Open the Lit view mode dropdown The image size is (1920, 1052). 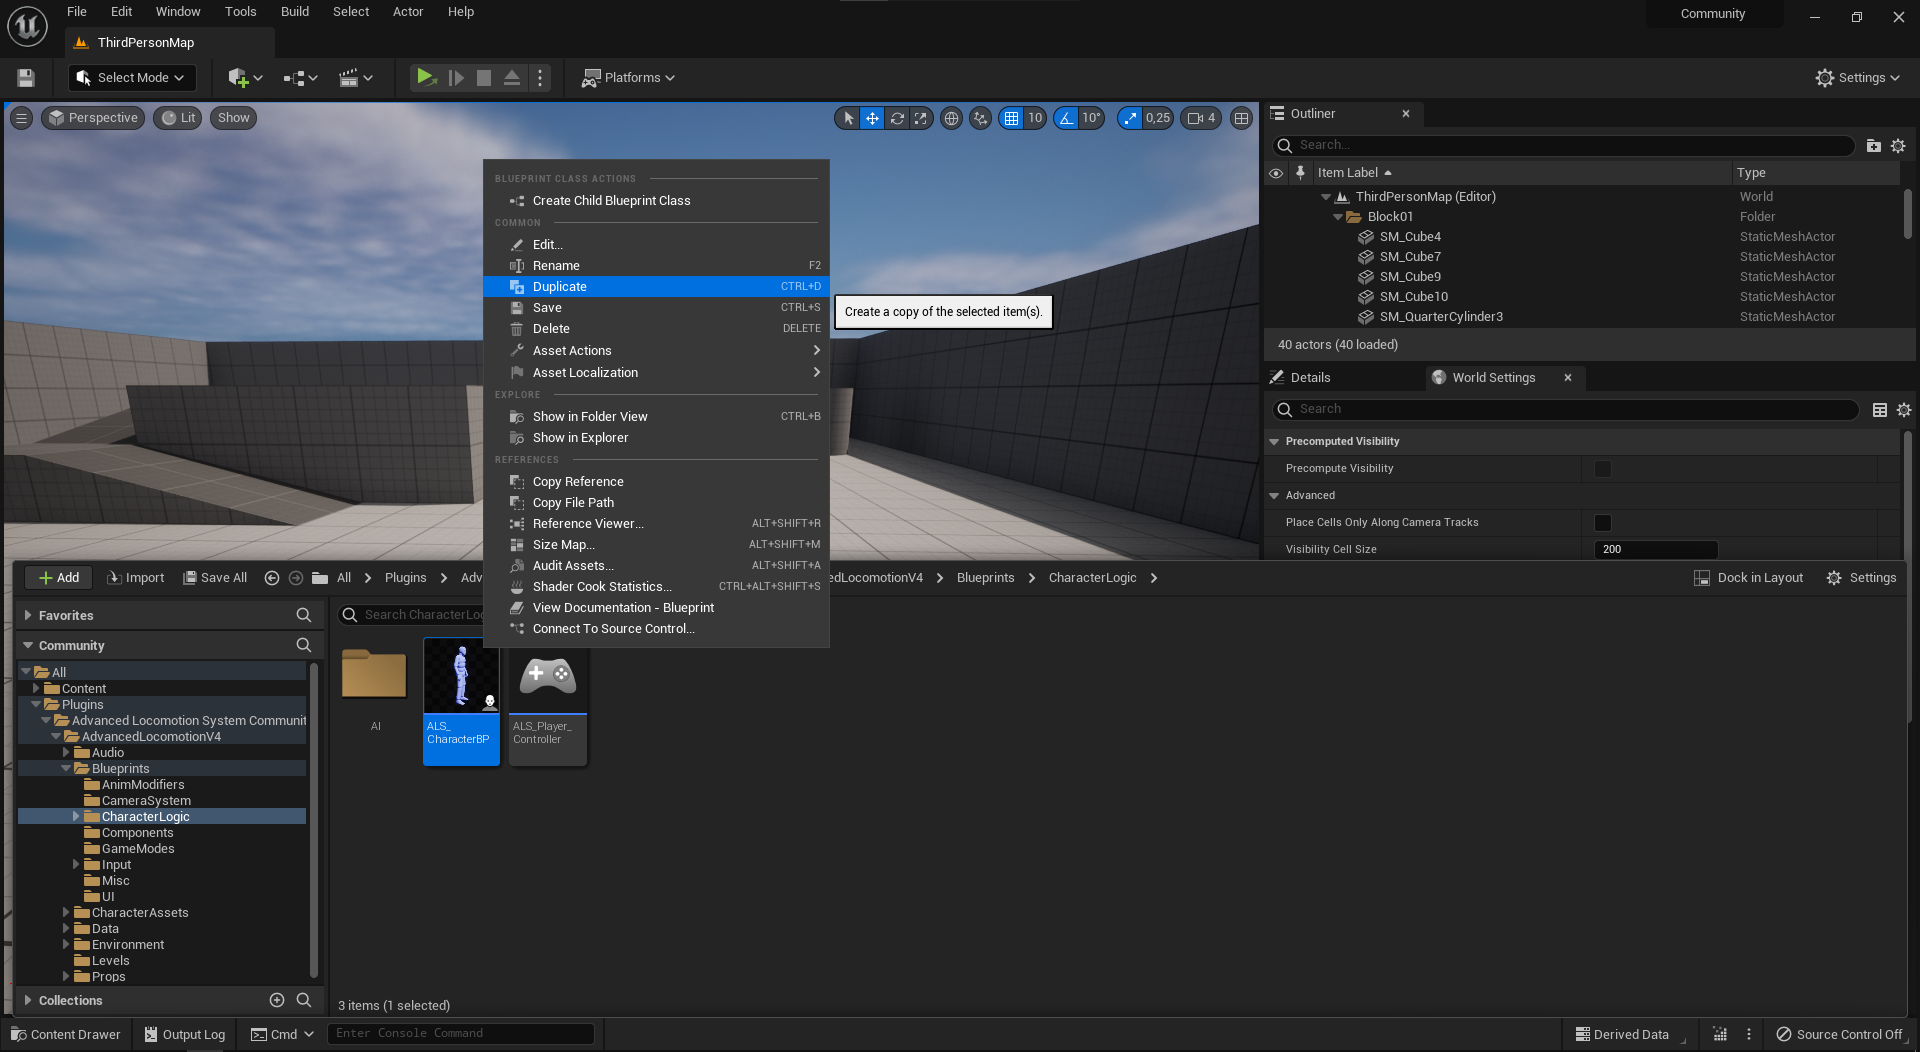coord(178,118)
